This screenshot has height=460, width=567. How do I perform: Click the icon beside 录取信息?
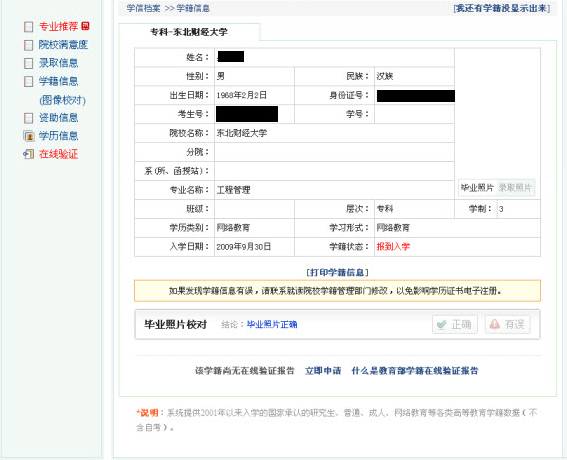(x=29, y=63)
